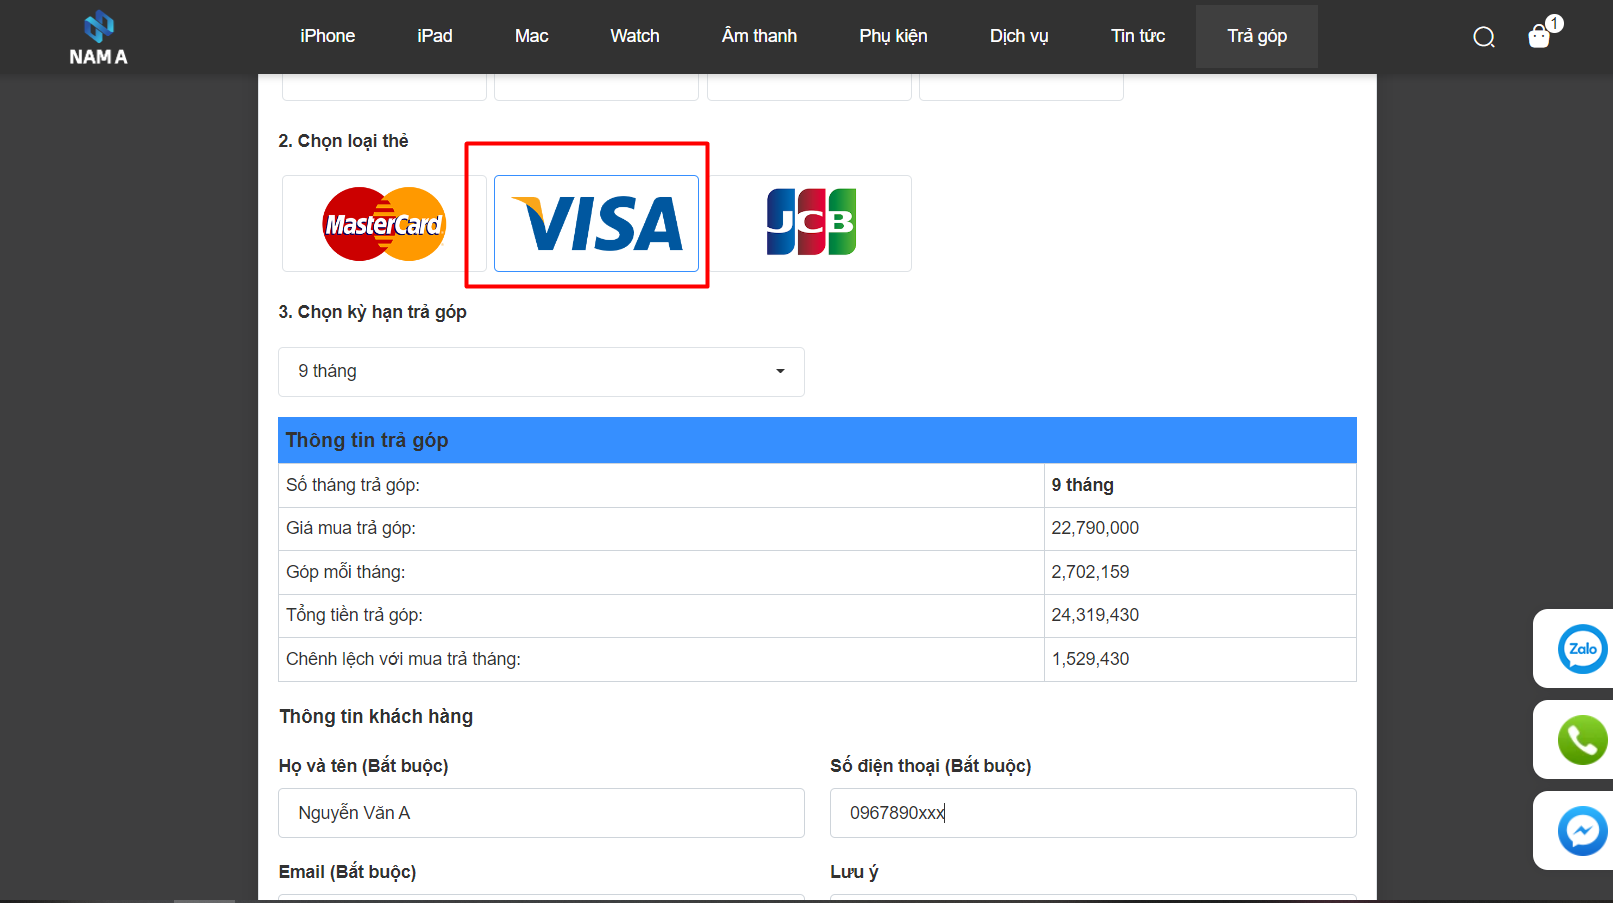Open the Phụ kiện menu
This screenshot has height=903, width=1613.
point(893,36)
